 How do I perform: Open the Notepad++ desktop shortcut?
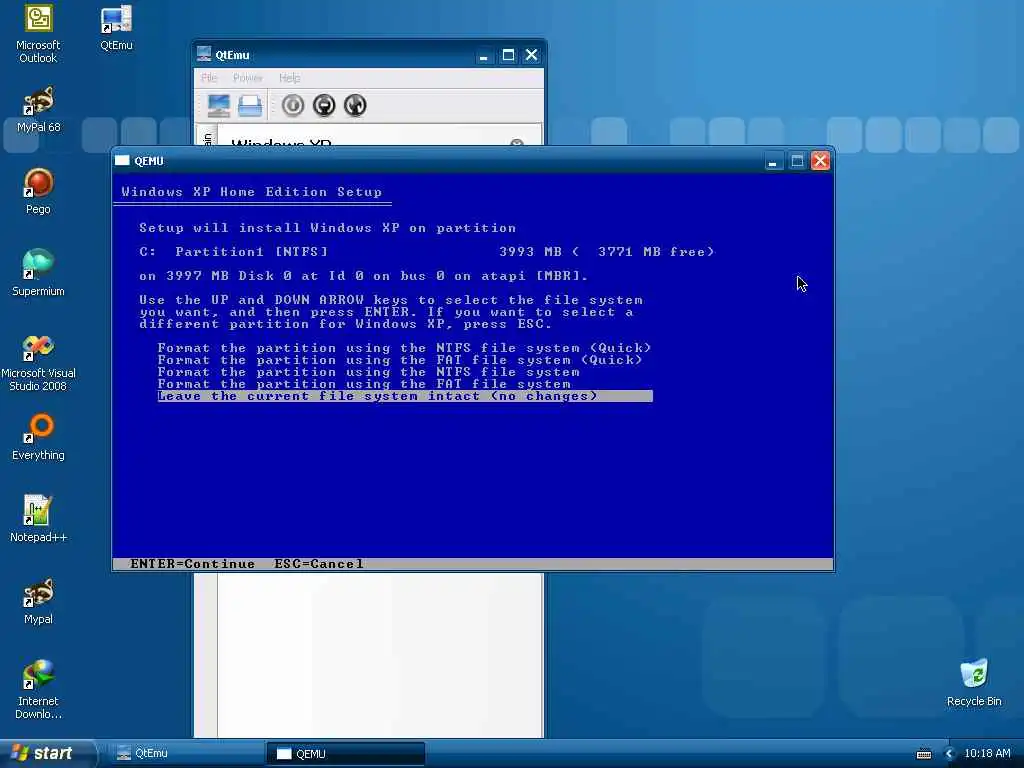38,519
